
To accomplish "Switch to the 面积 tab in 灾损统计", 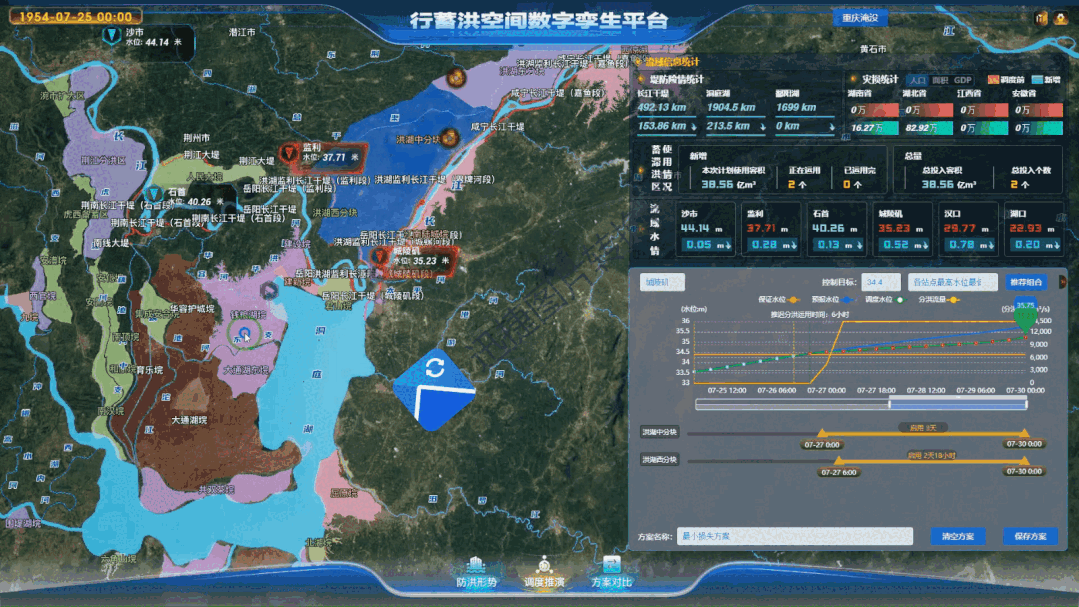I will (942, 80).
